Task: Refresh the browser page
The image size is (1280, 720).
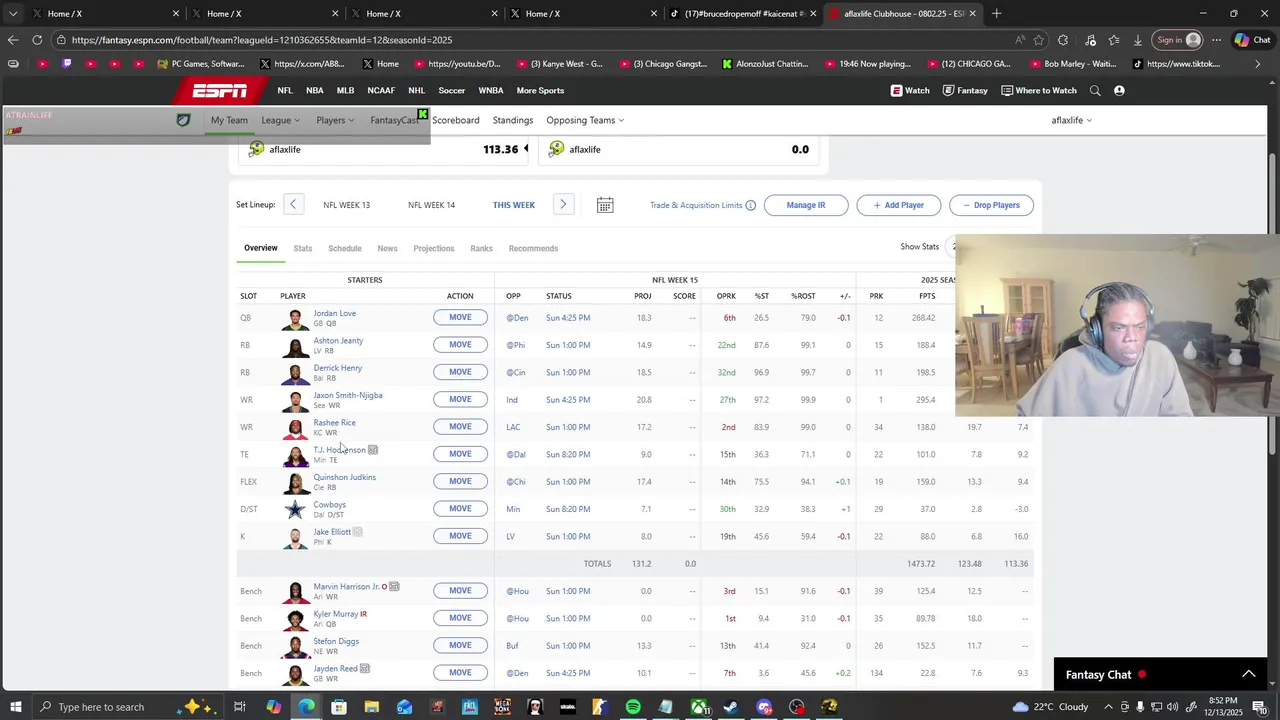Action: (37, 40)
